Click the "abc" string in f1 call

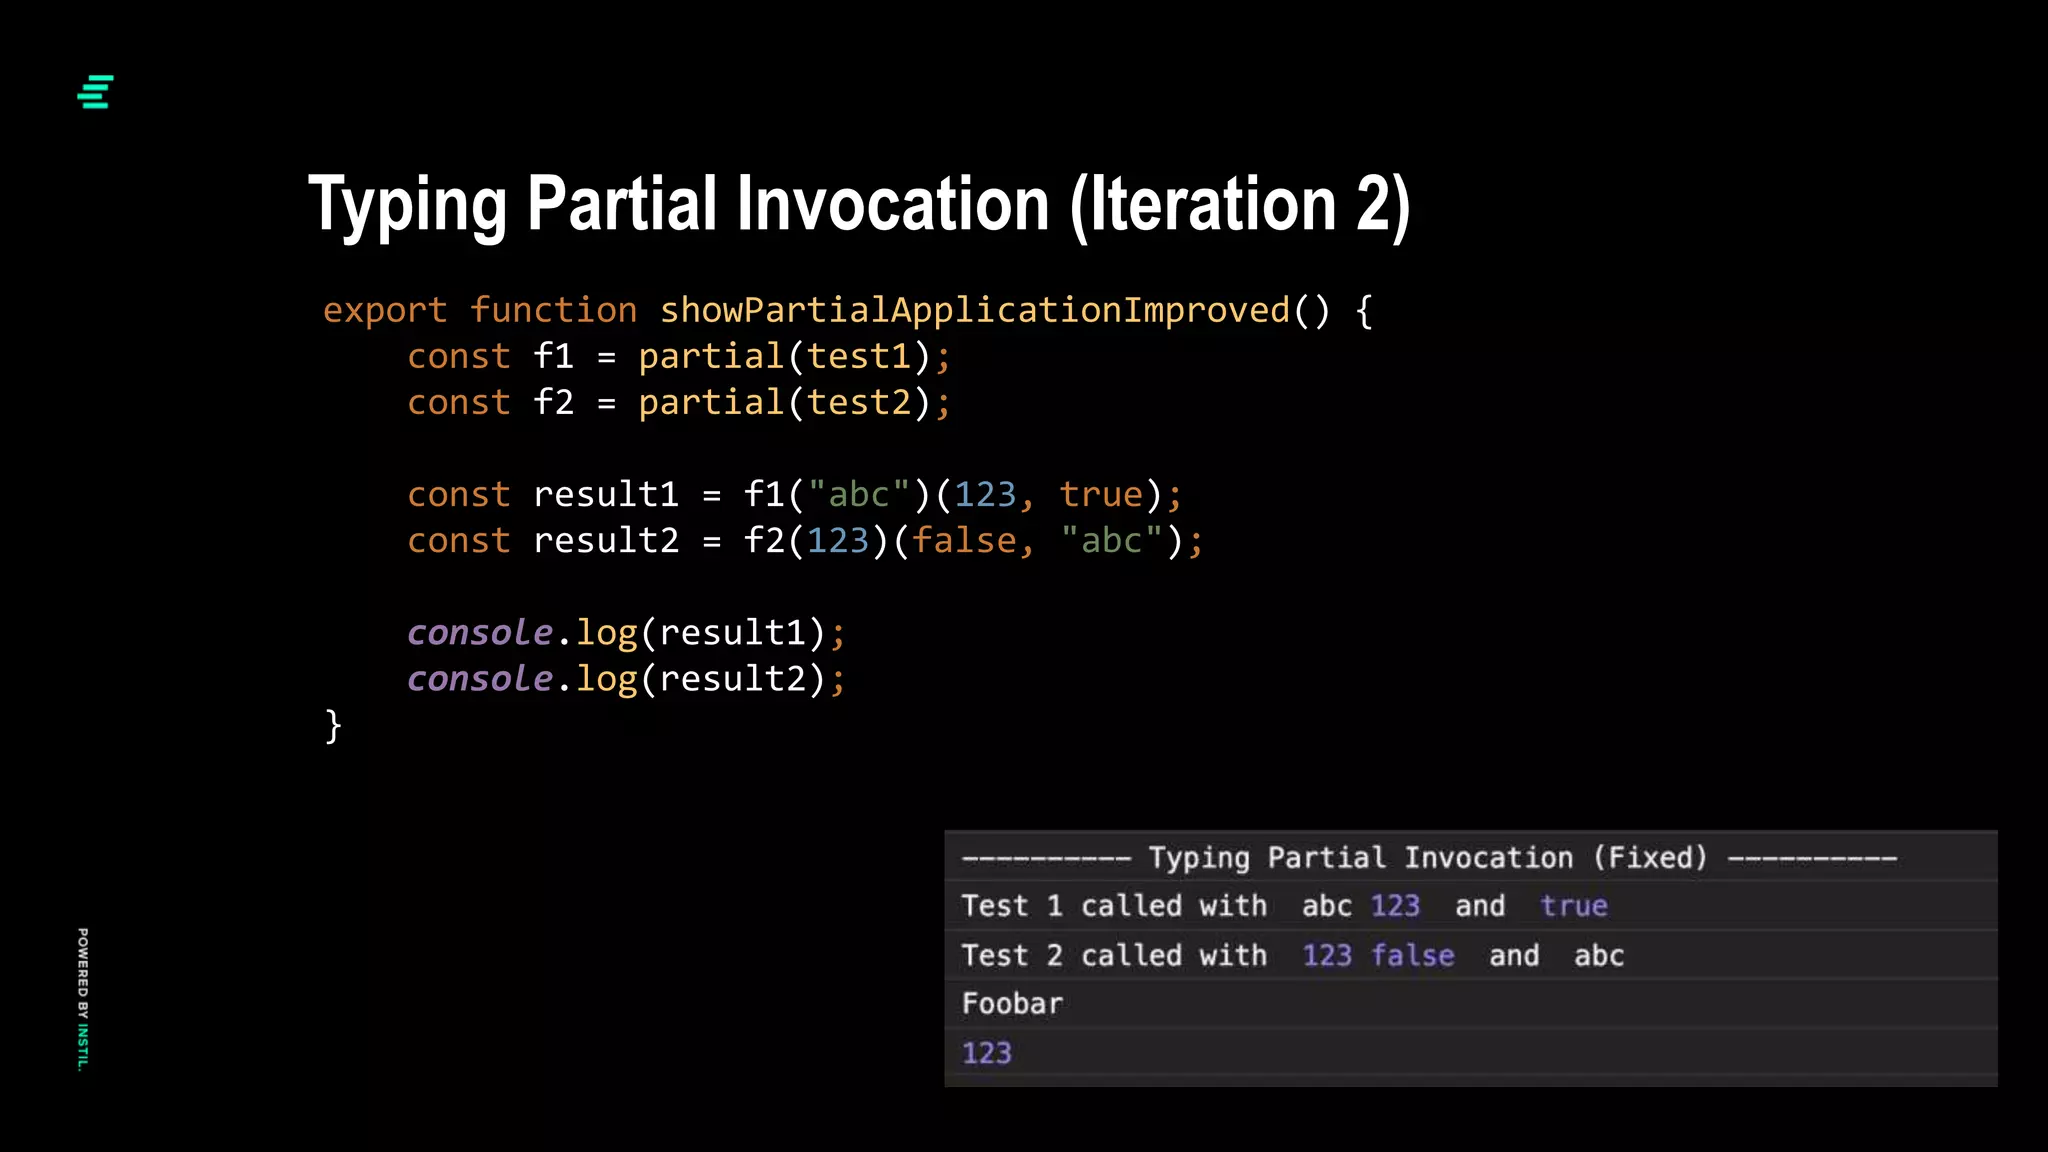pos(858,494)
